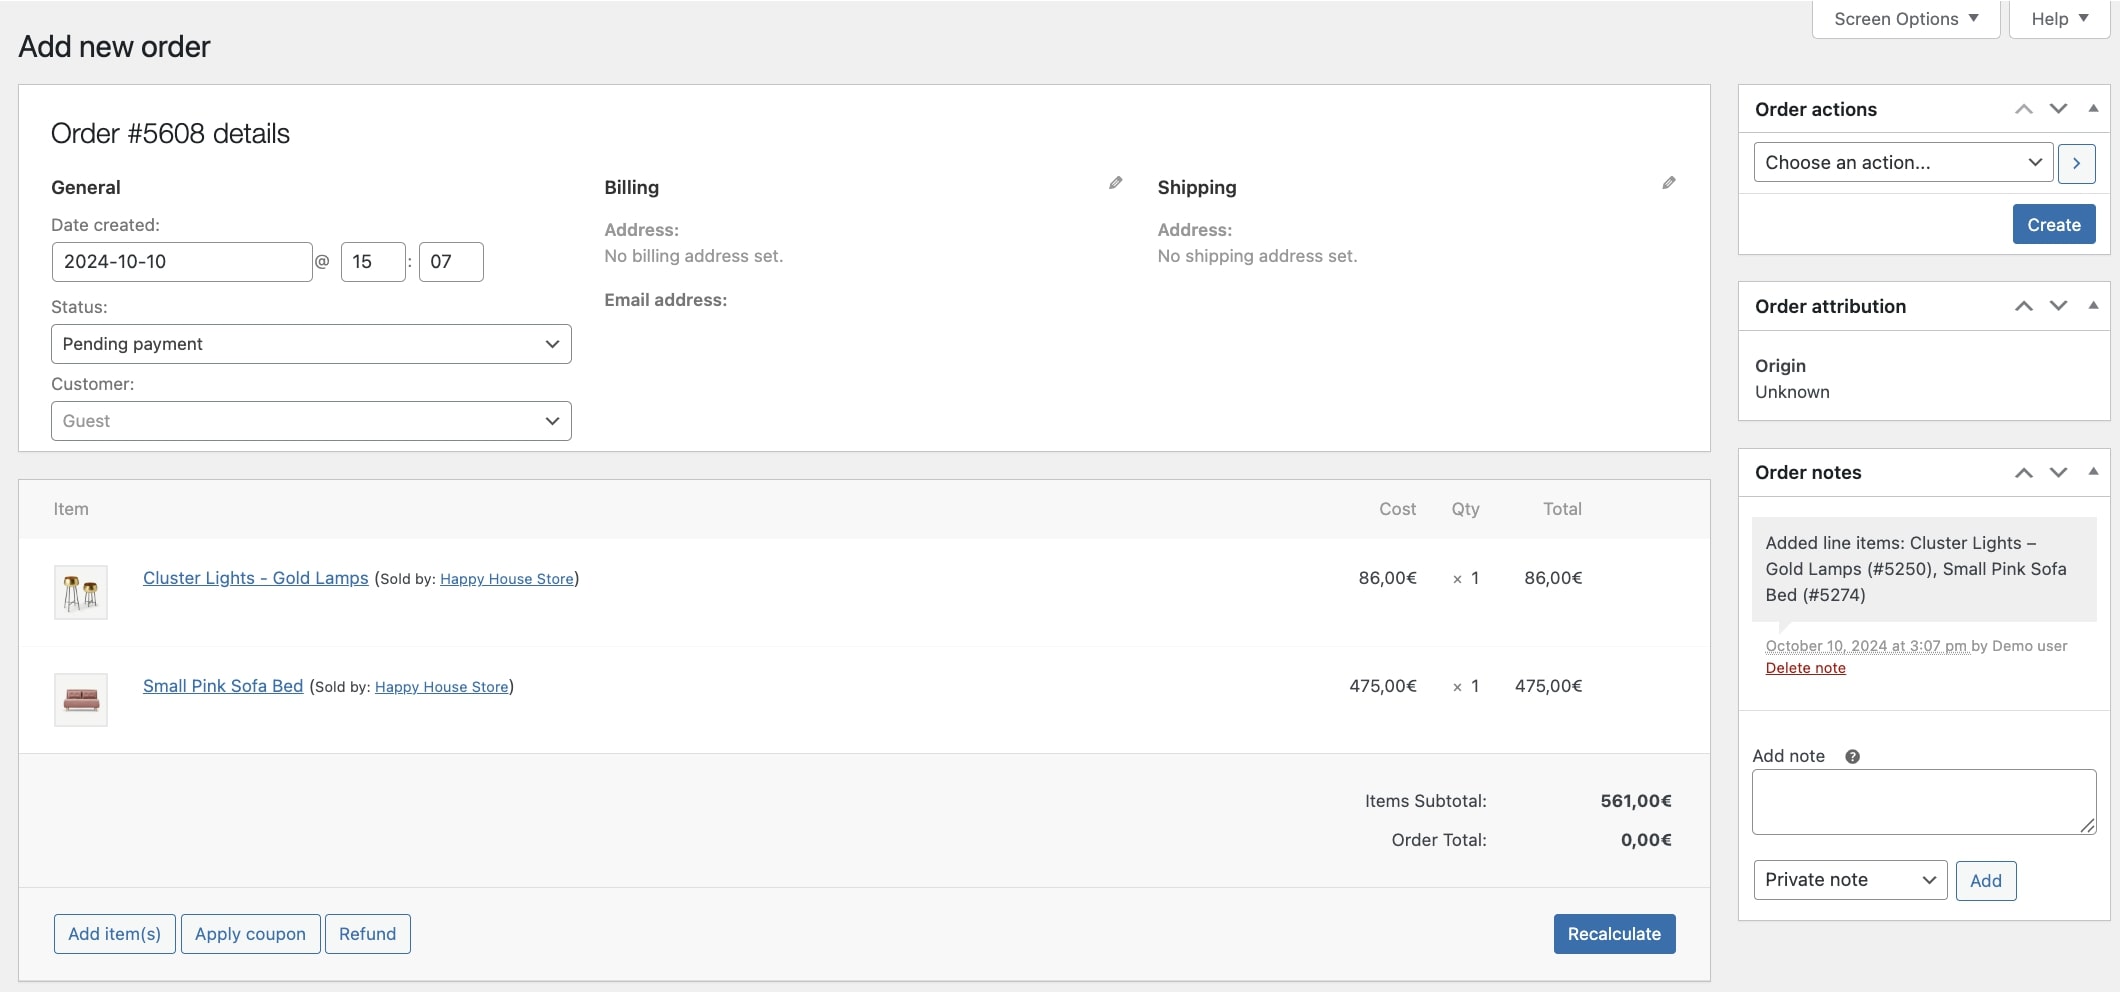Focus the hour field showing 15
Screen dimensions: 2120x992
373,262
